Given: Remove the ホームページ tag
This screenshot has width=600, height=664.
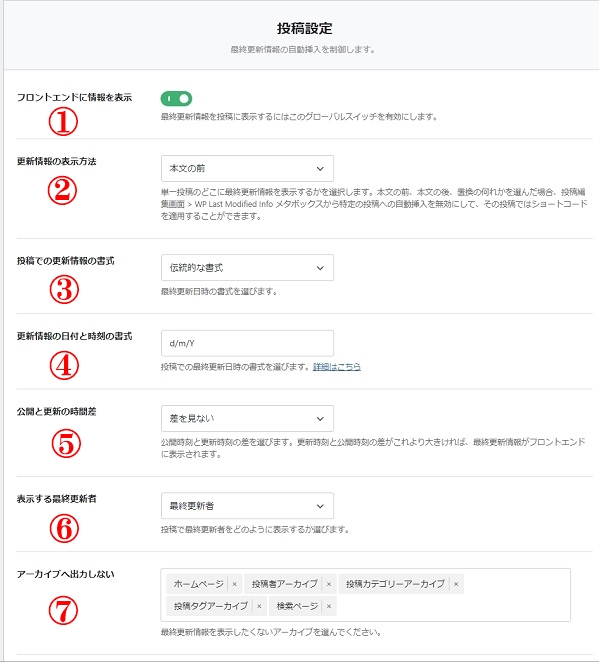Looking at the screenshot, I should click(x=235, y=584).
